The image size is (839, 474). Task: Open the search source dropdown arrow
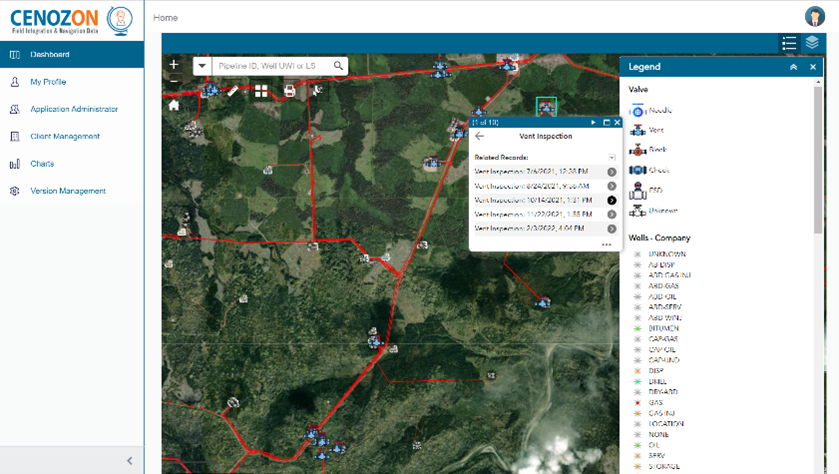202,66
